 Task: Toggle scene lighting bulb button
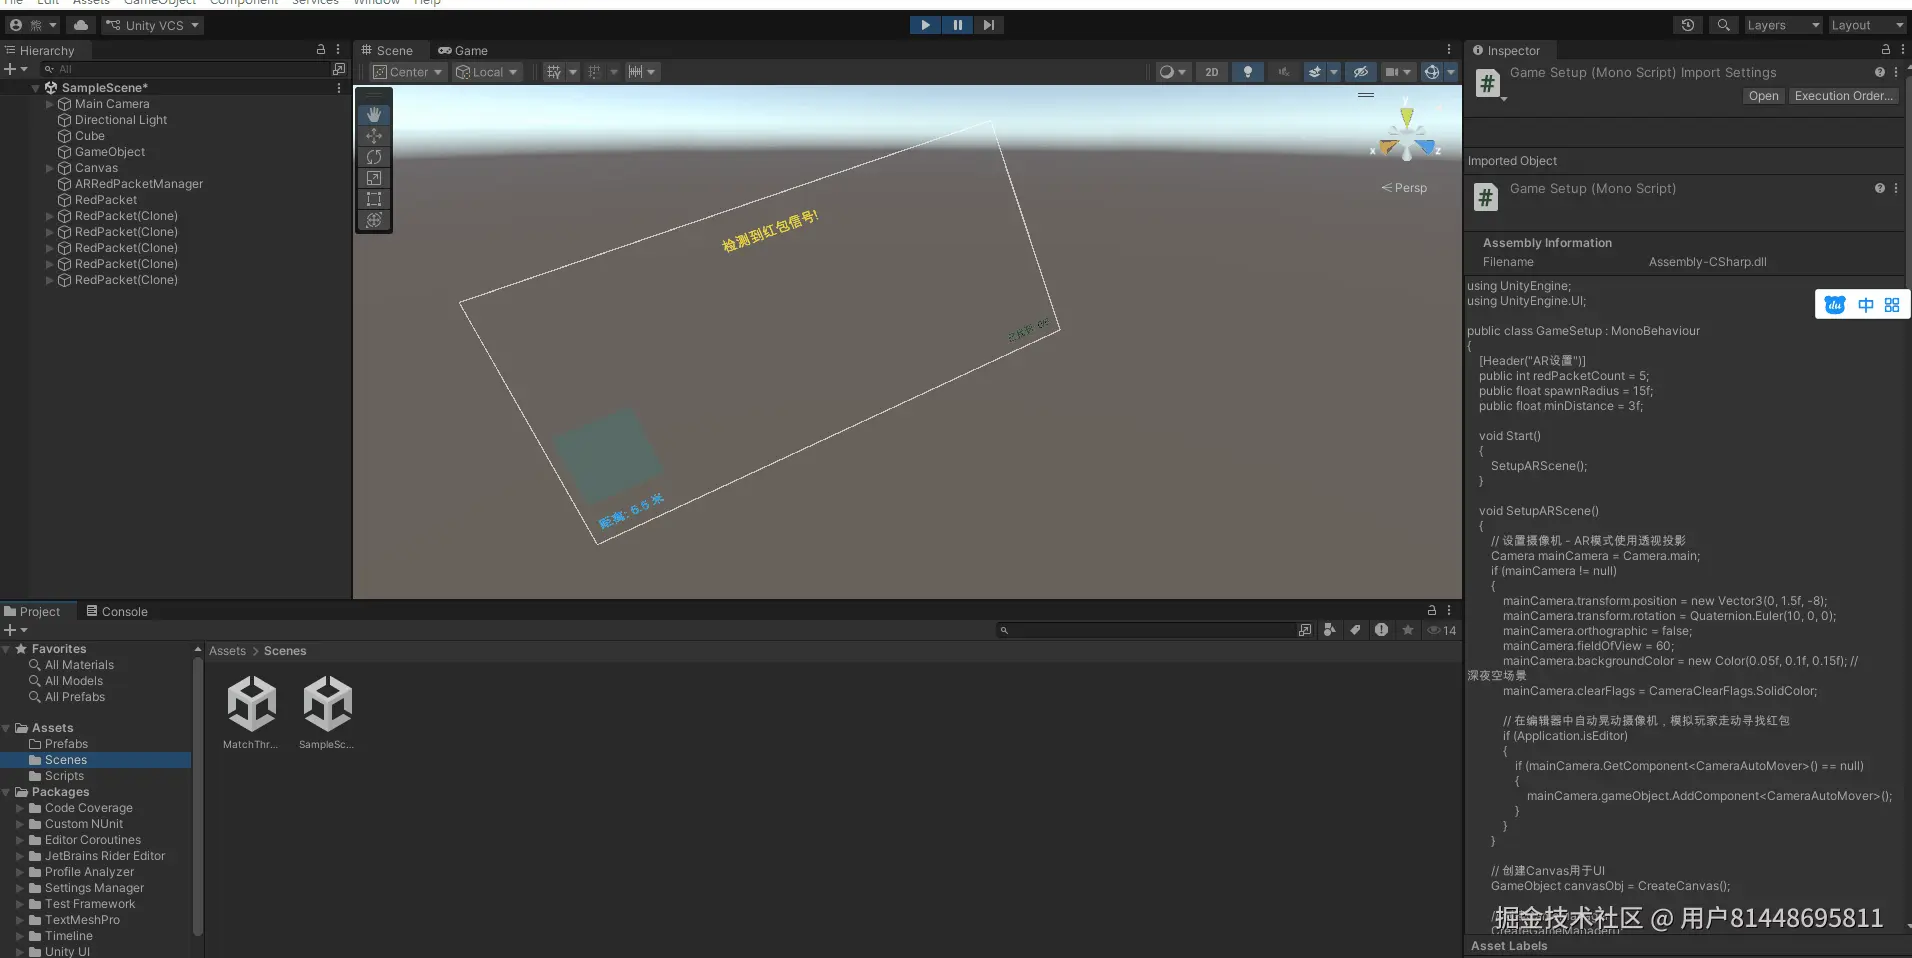[x=1247, y=72]
